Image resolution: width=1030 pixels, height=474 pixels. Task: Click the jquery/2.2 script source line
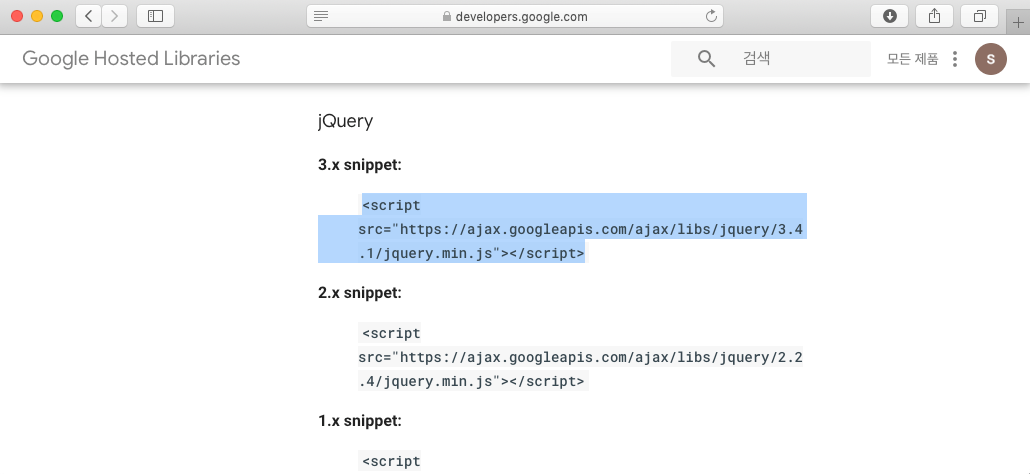coord(581,358)
